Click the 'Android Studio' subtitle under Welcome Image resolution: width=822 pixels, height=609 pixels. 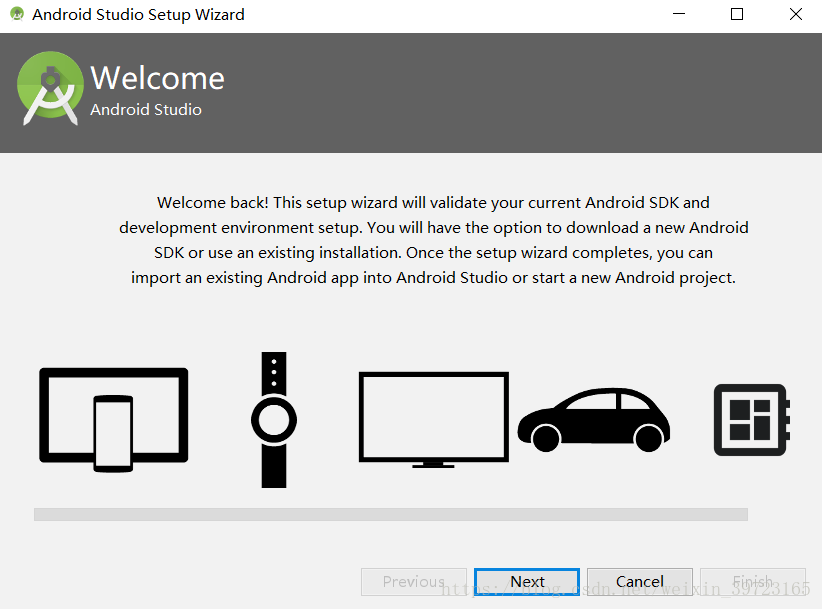[x=146, y=110]
